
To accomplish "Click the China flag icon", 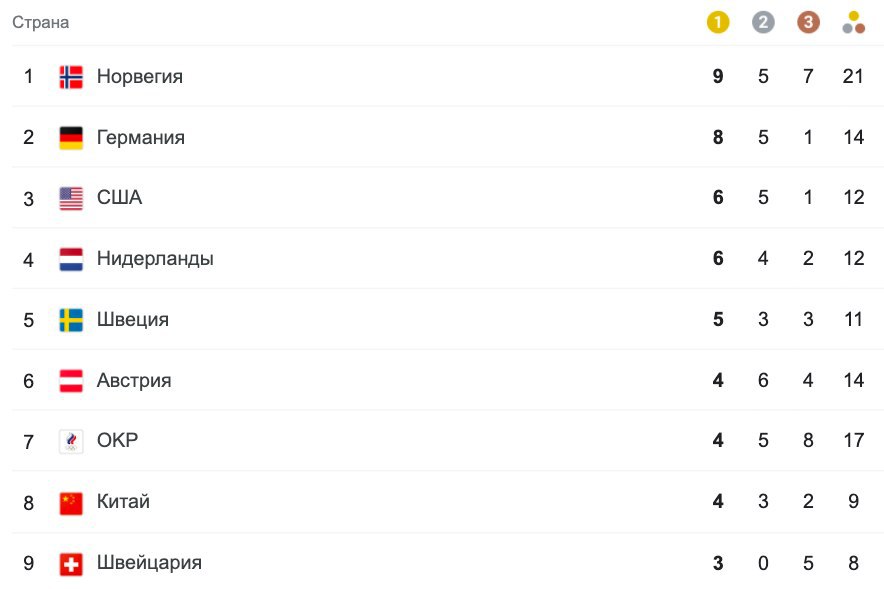I will click(x=71, y=502).
